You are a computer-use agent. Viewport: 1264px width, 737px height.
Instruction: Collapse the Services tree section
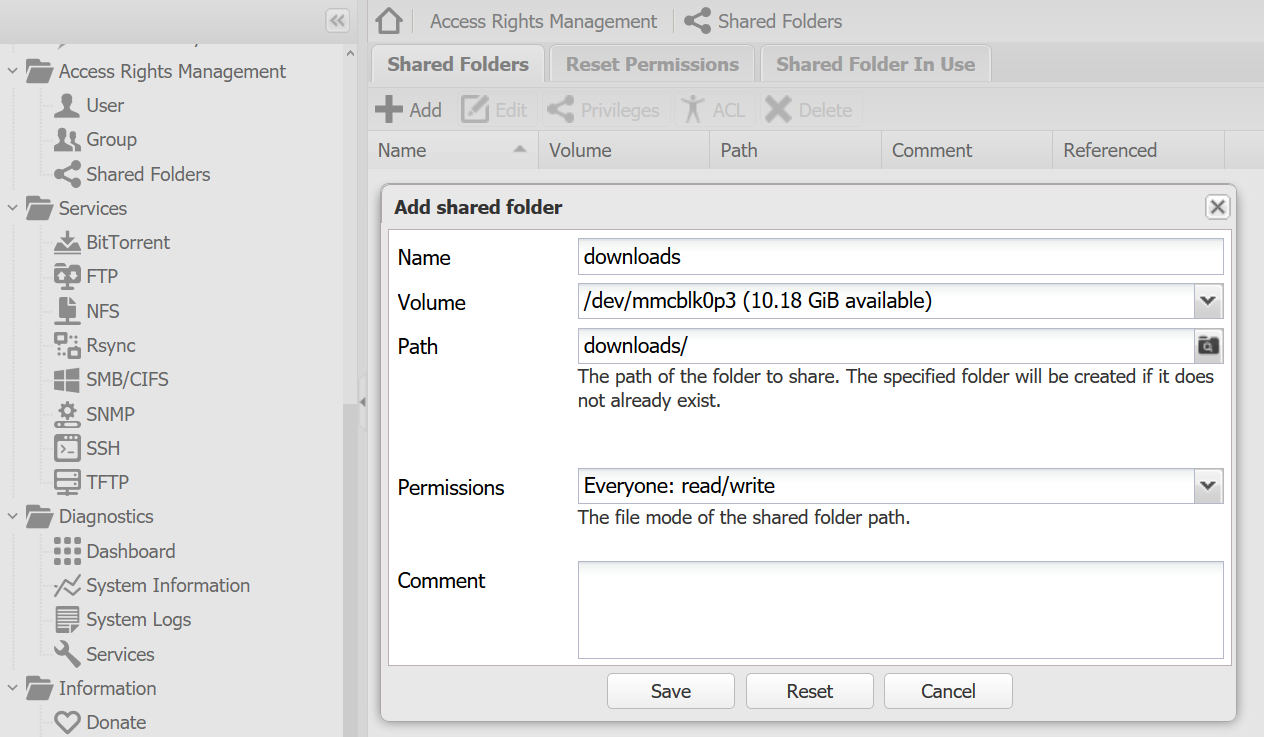coord(13,209)
